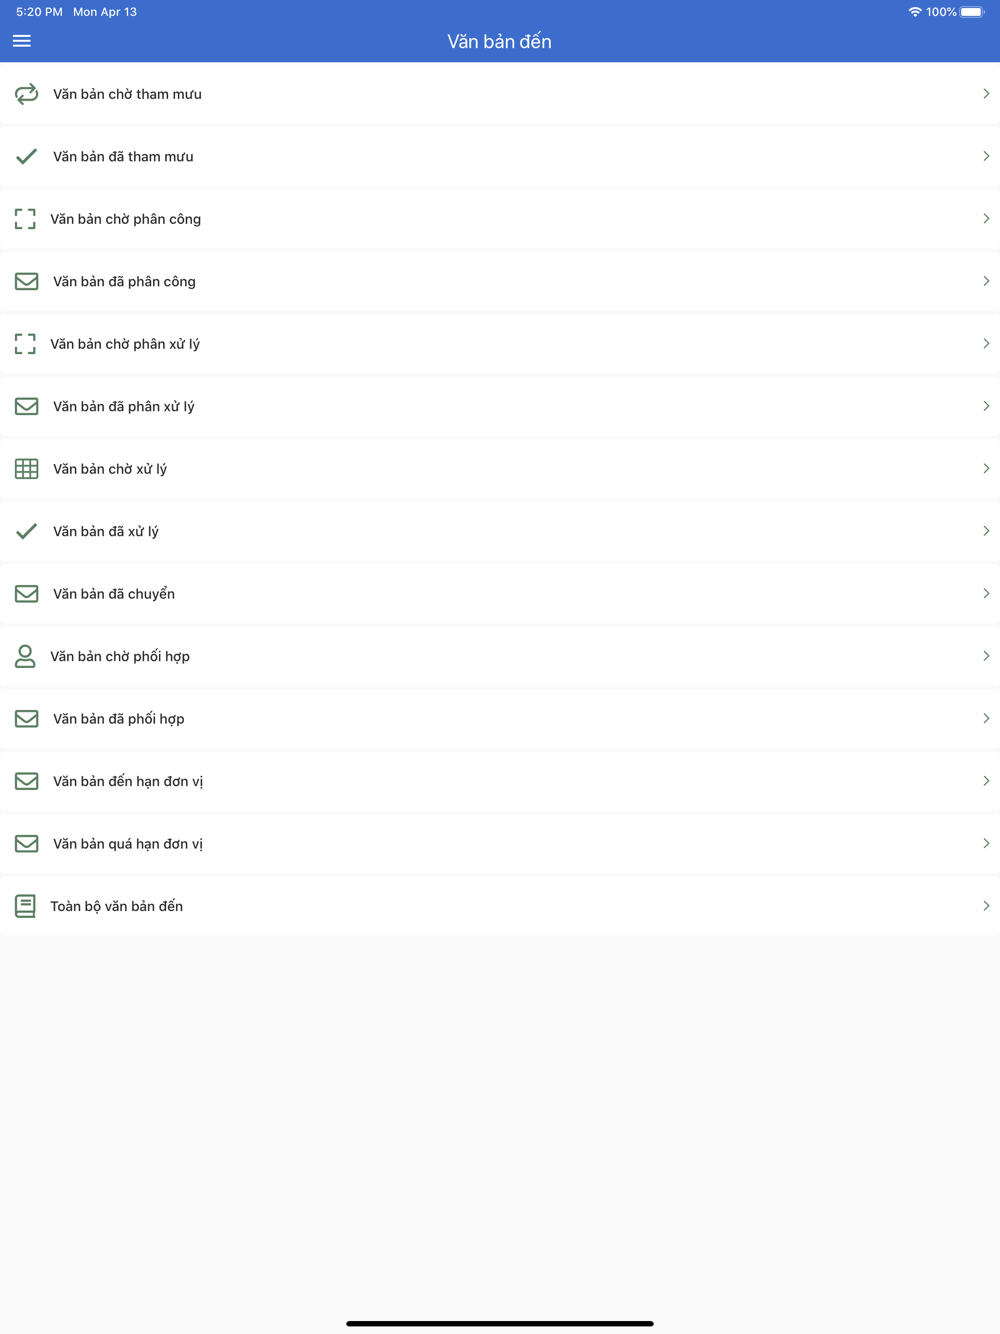Expand the chevron on Văn bản đã chuyển
Viewport: 1000px width, 1334px height.
pyautogui.click(x=986, y=594)
